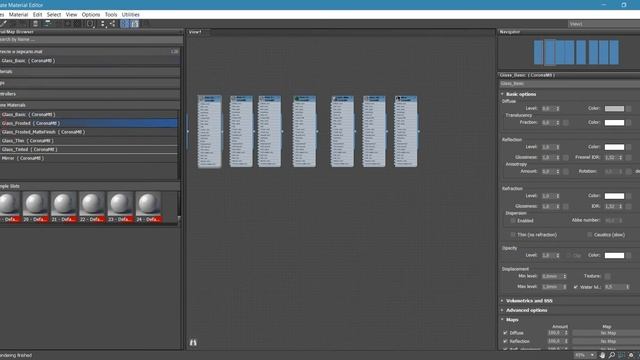Click the map button beside Diffuse color
640x360 pixels.
pos(629,109)
